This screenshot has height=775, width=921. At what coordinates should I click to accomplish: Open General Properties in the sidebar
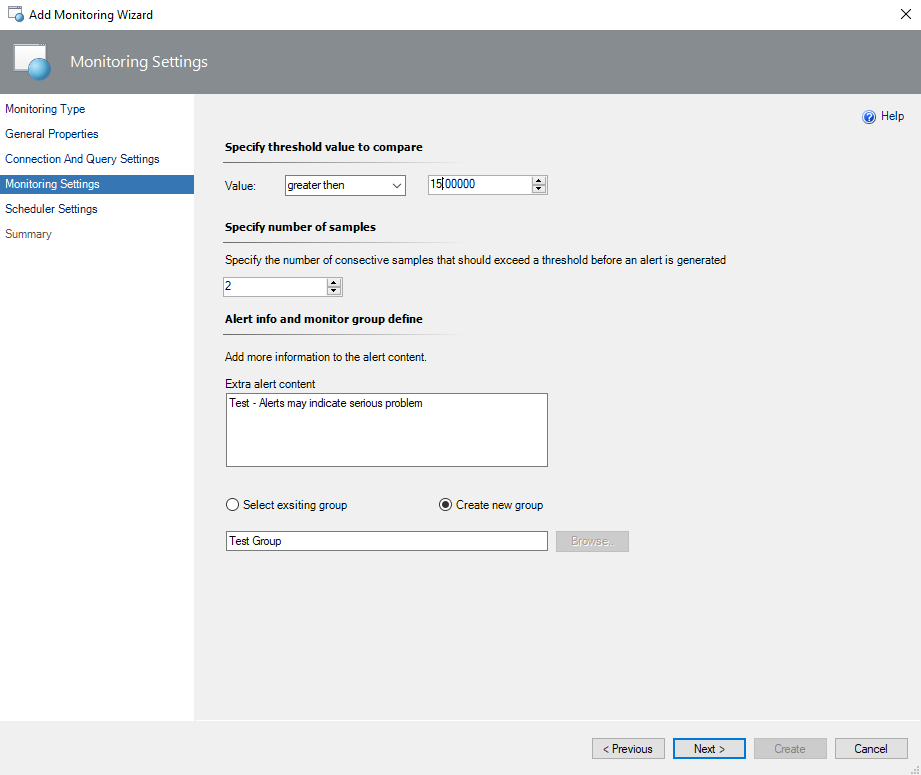click(x=52, y=134)
